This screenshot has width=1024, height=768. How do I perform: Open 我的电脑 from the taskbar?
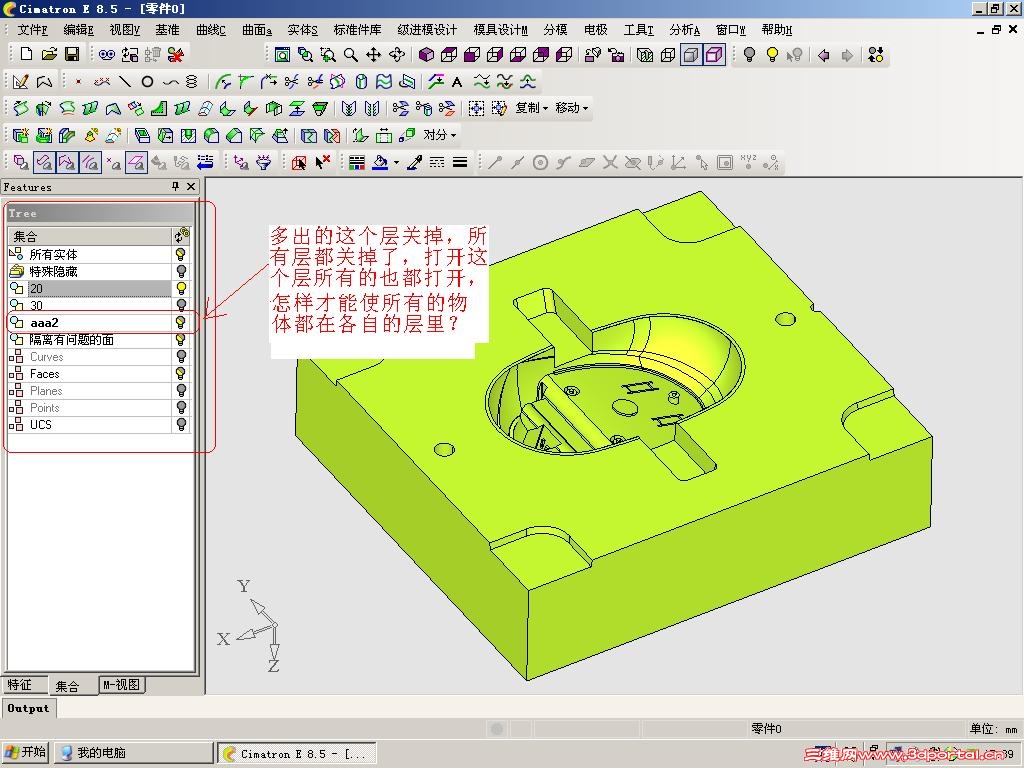[x=133, y=752]
